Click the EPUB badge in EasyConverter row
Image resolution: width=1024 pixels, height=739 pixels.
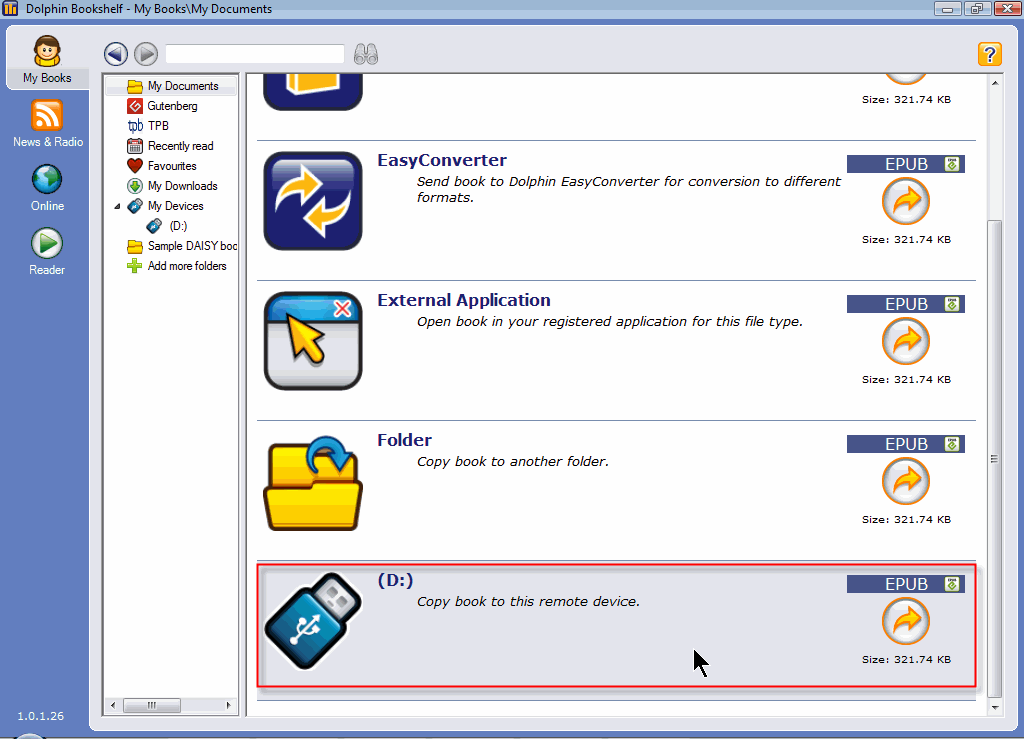pyautogui.click(x=906, y=164)
